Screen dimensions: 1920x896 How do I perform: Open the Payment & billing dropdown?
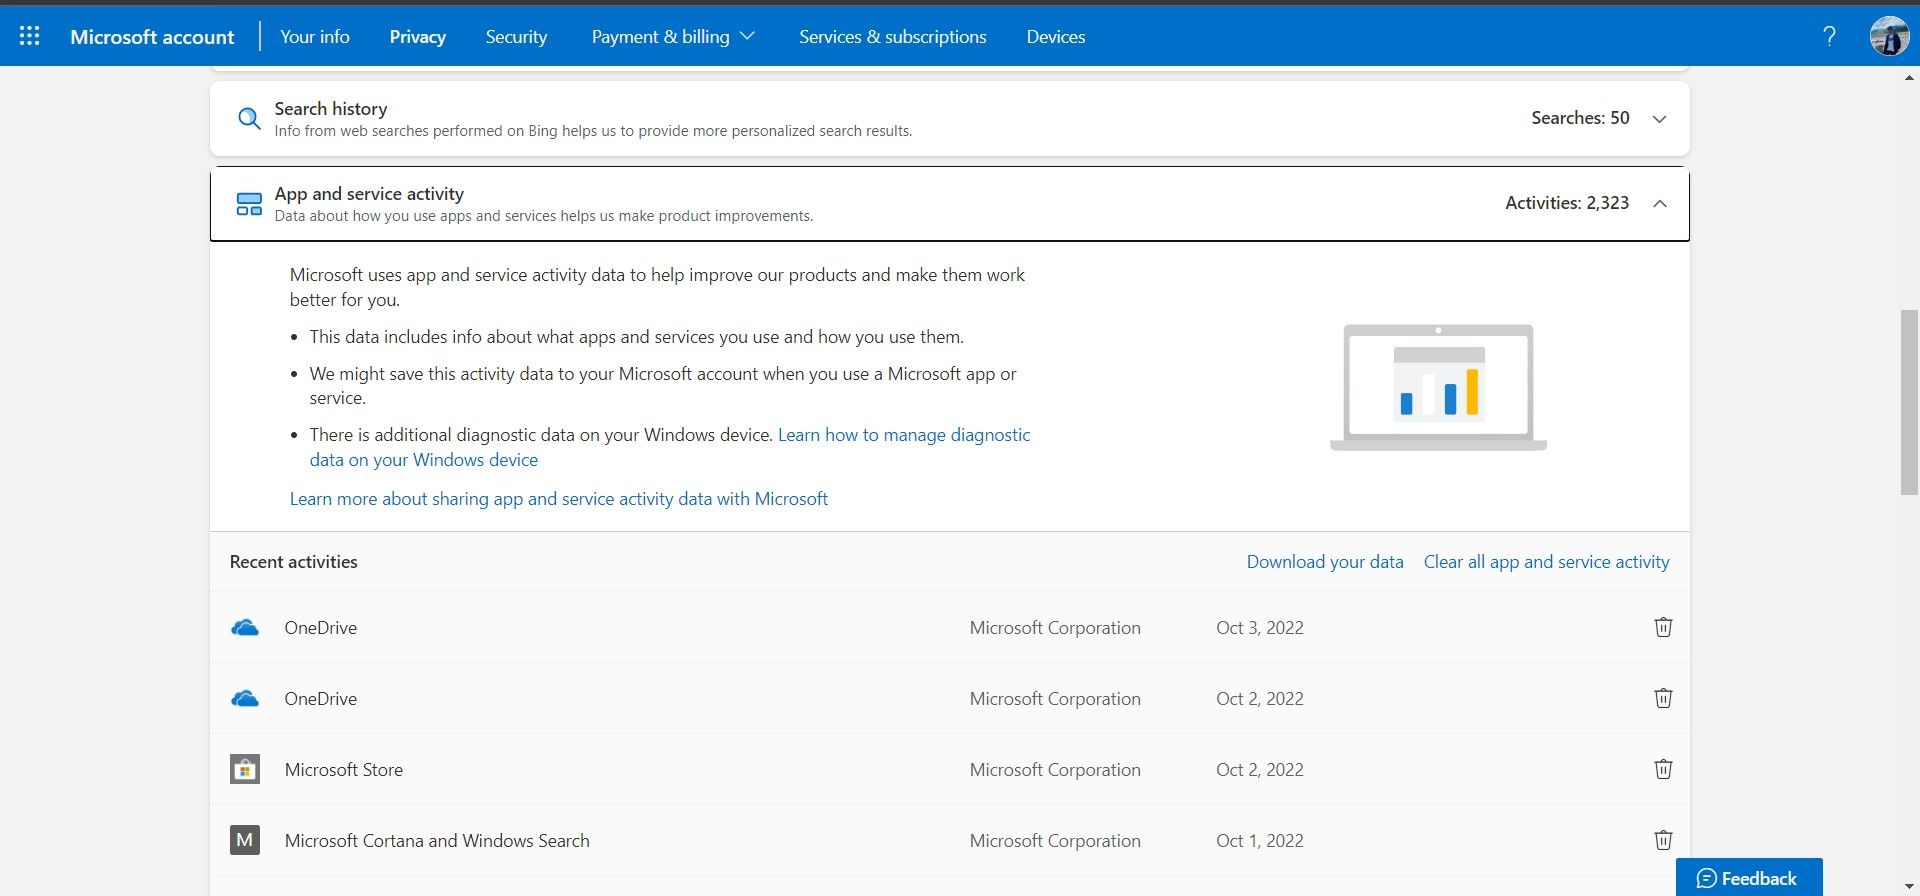pos(673,37)
